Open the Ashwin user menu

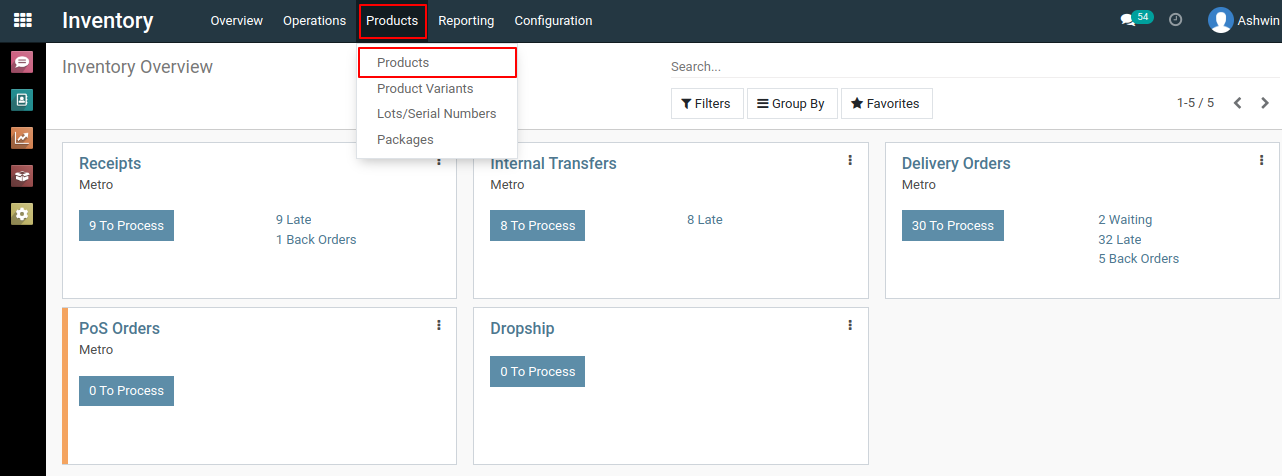1244,20
